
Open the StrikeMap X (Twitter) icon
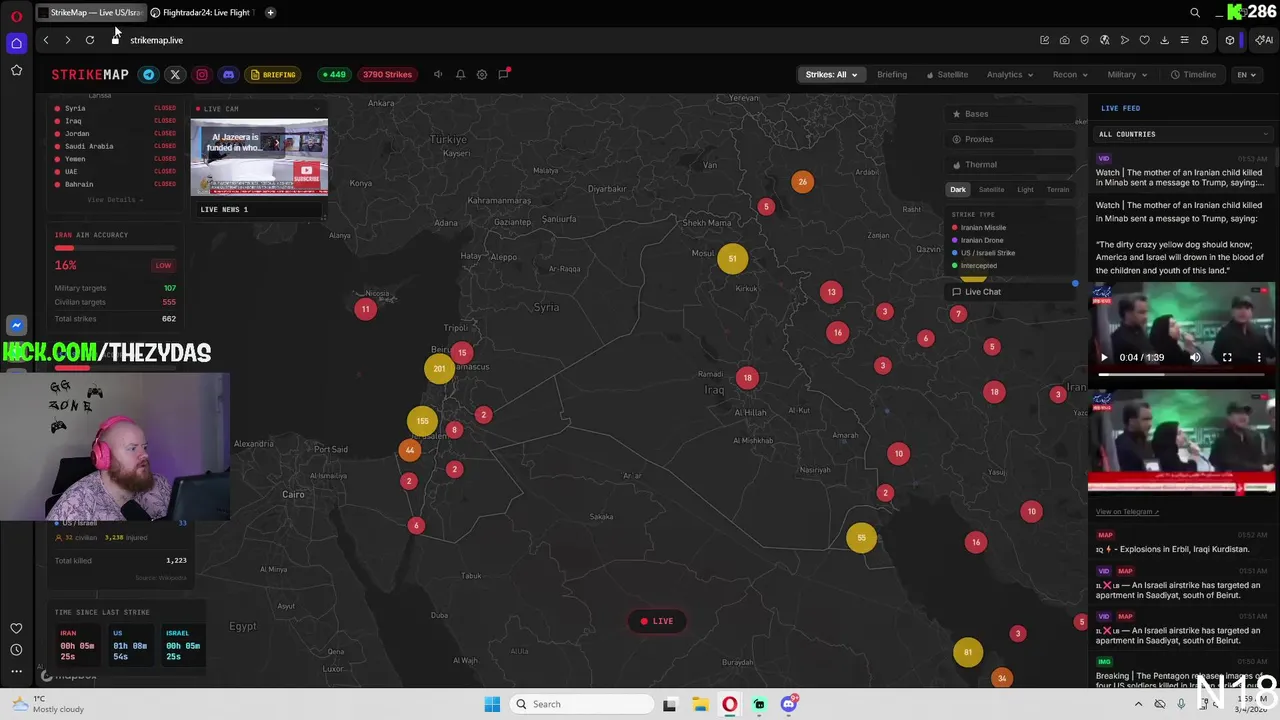coord(175,75)
